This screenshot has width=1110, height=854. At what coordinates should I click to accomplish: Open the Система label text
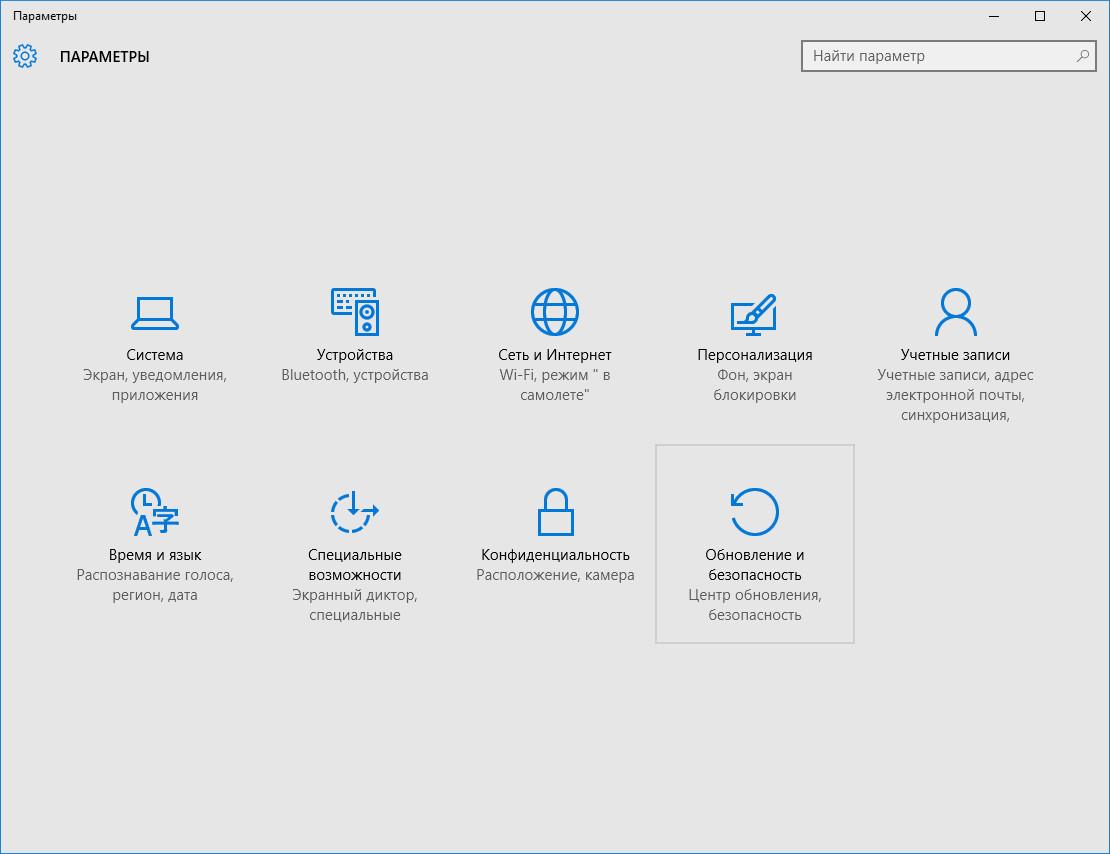point(155,355)
